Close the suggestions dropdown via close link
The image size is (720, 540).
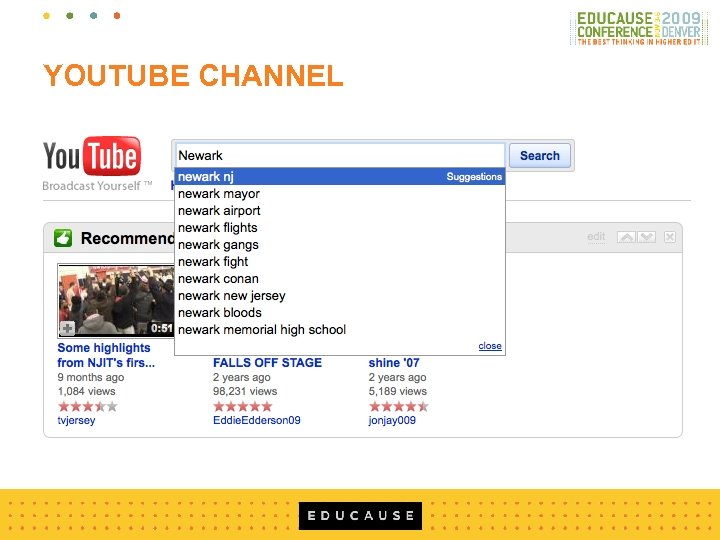[x=490, y=346]
